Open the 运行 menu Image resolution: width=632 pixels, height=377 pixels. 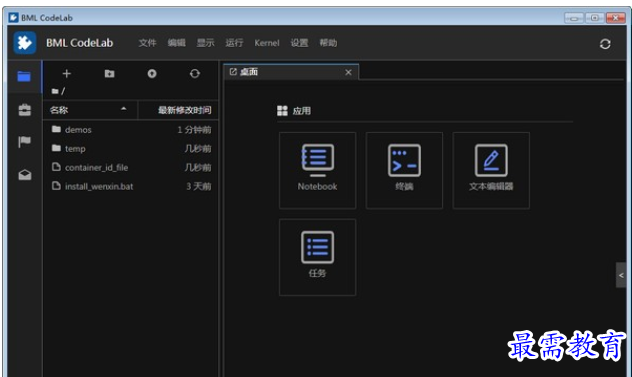(234, 43)
